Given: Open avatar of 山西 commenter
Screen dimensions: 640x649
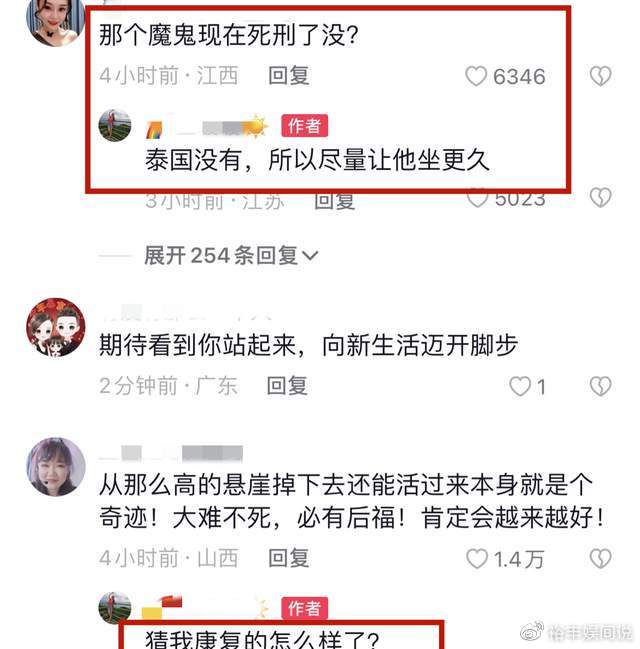Looking at the screenshot, I should point(55,466).
